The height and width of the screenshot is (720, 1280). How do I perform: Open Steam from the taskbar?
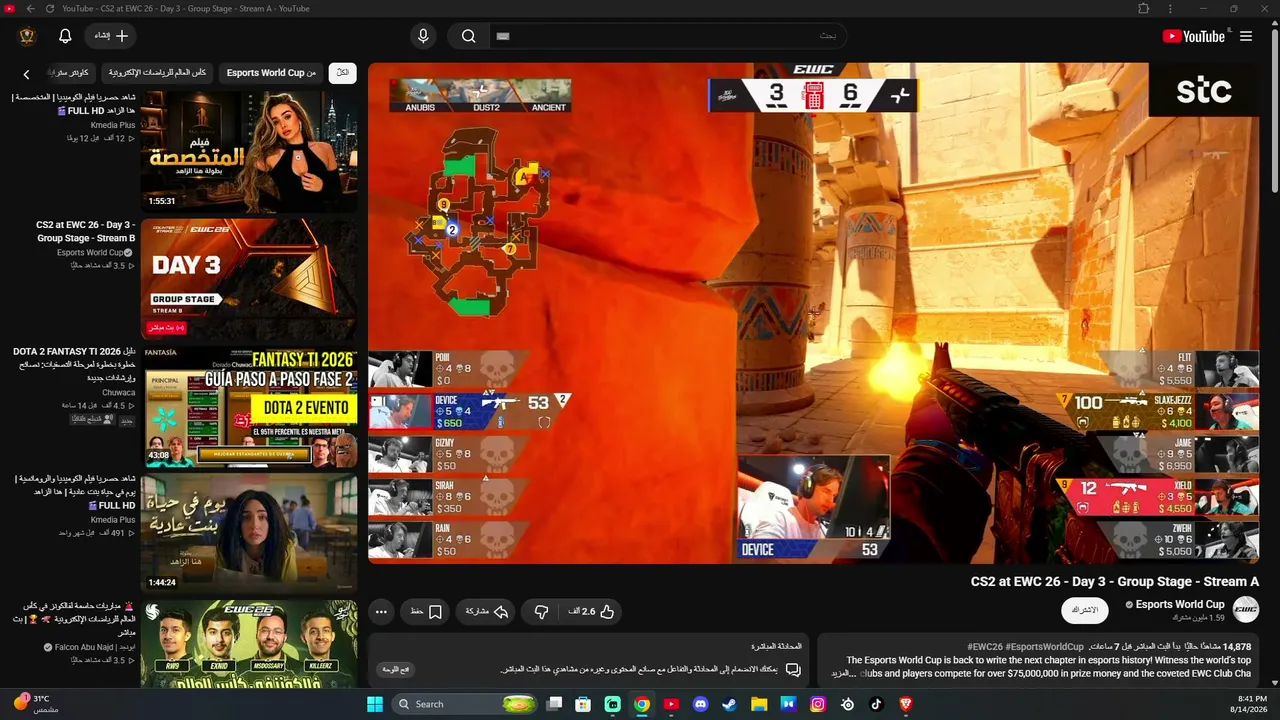730,704
